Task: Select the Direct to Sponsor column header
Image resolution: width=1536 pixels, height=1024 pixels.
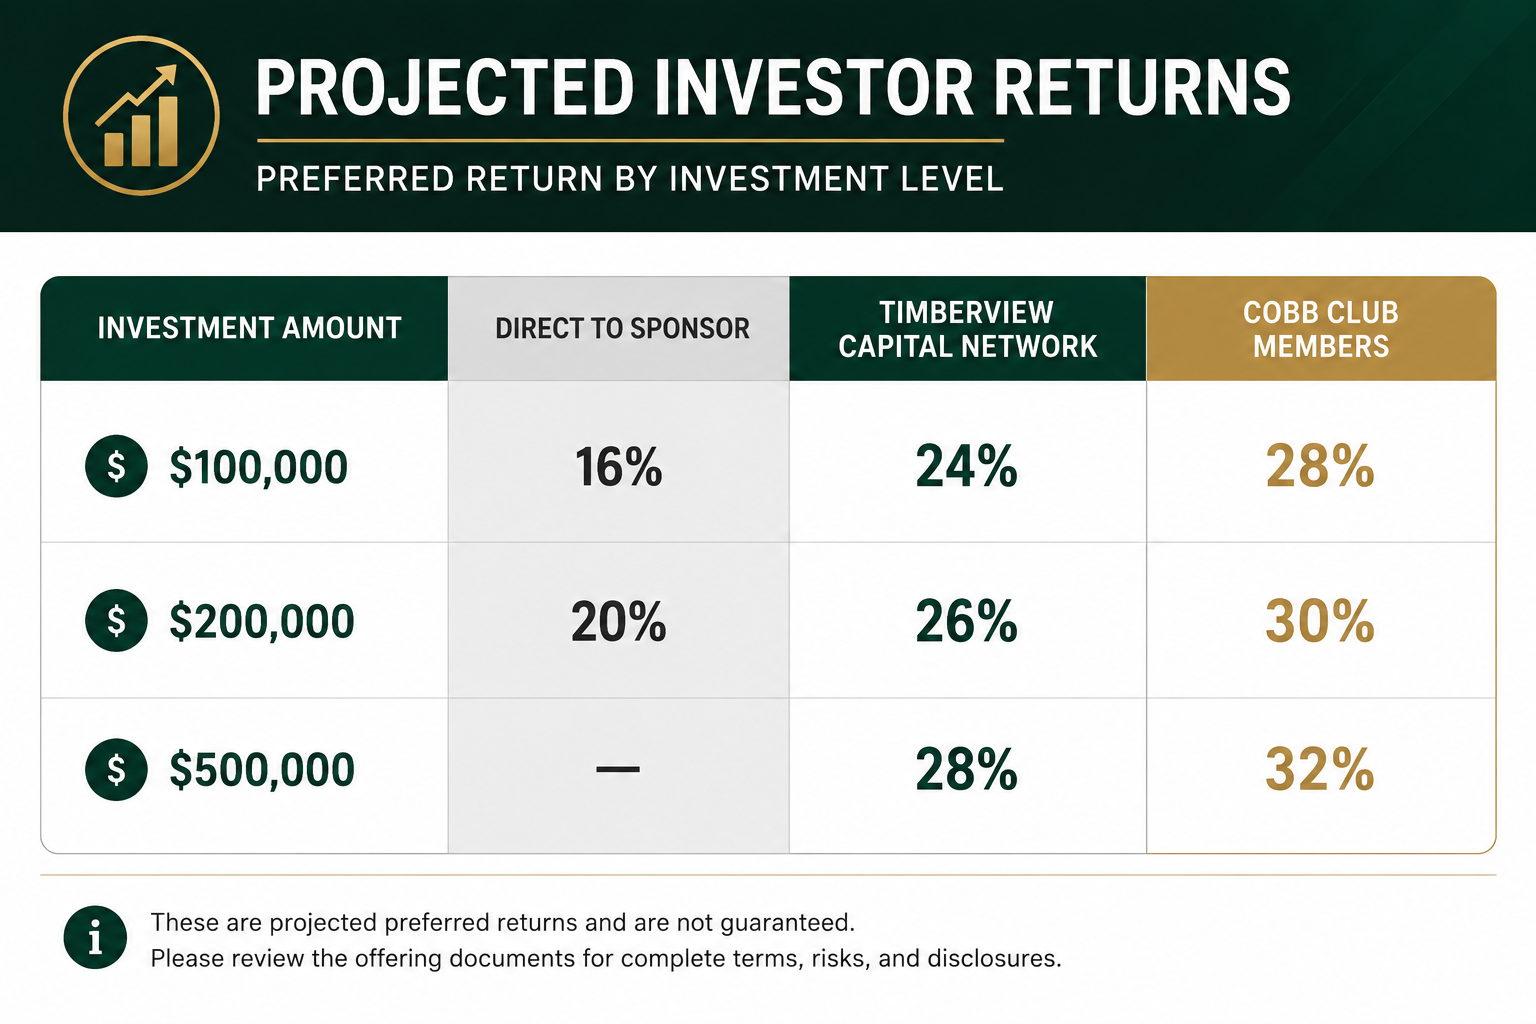Action: [x=619, y=328]
